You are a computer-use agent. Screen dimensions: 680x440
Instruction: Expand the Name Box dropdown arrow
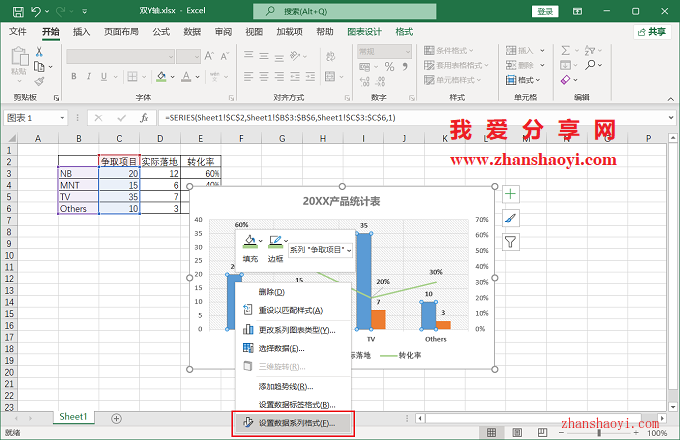tap(62, 118)
